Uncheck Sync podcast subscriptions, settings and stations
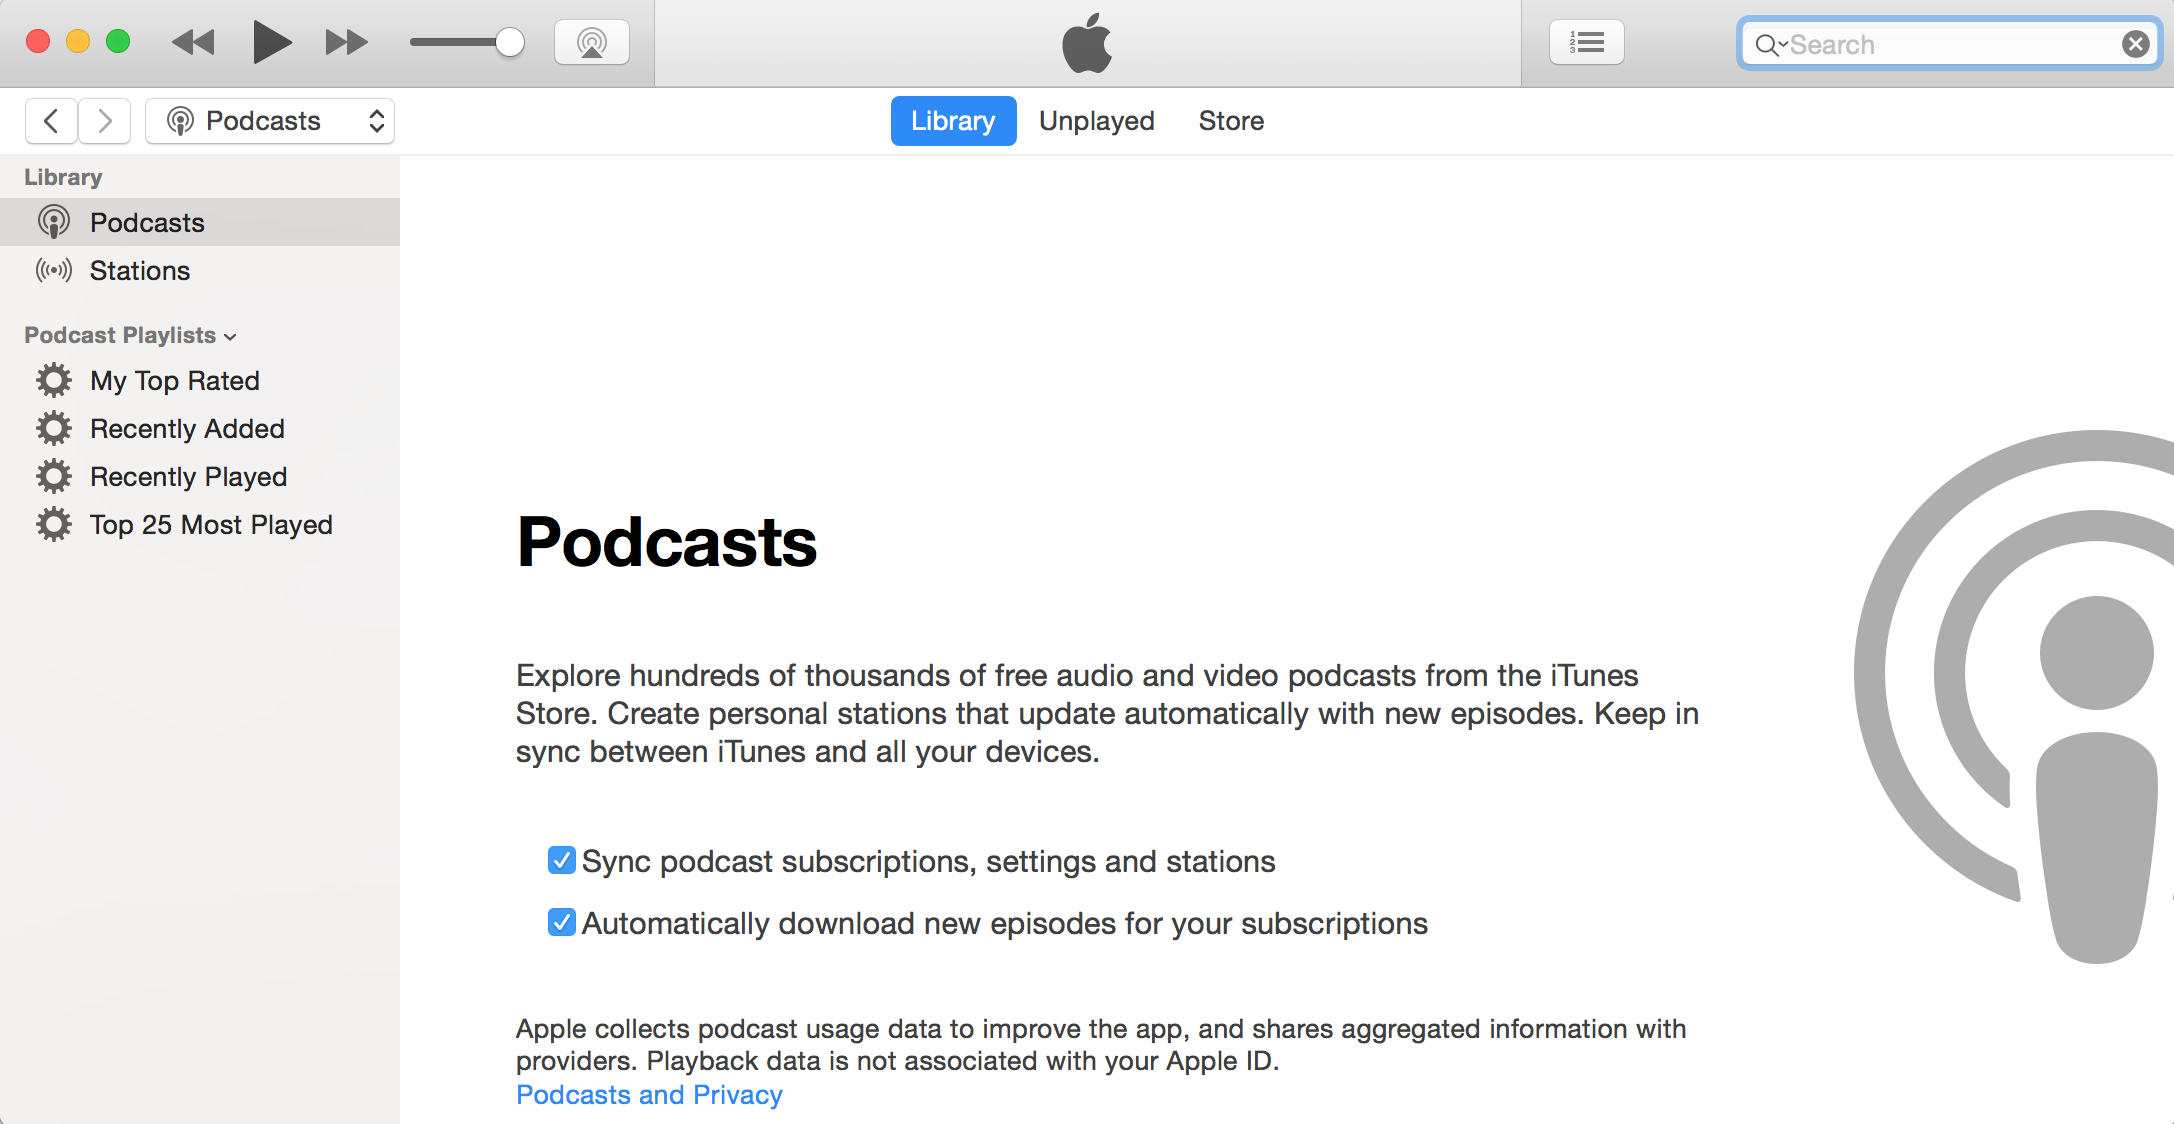 (x=562, y=860)
